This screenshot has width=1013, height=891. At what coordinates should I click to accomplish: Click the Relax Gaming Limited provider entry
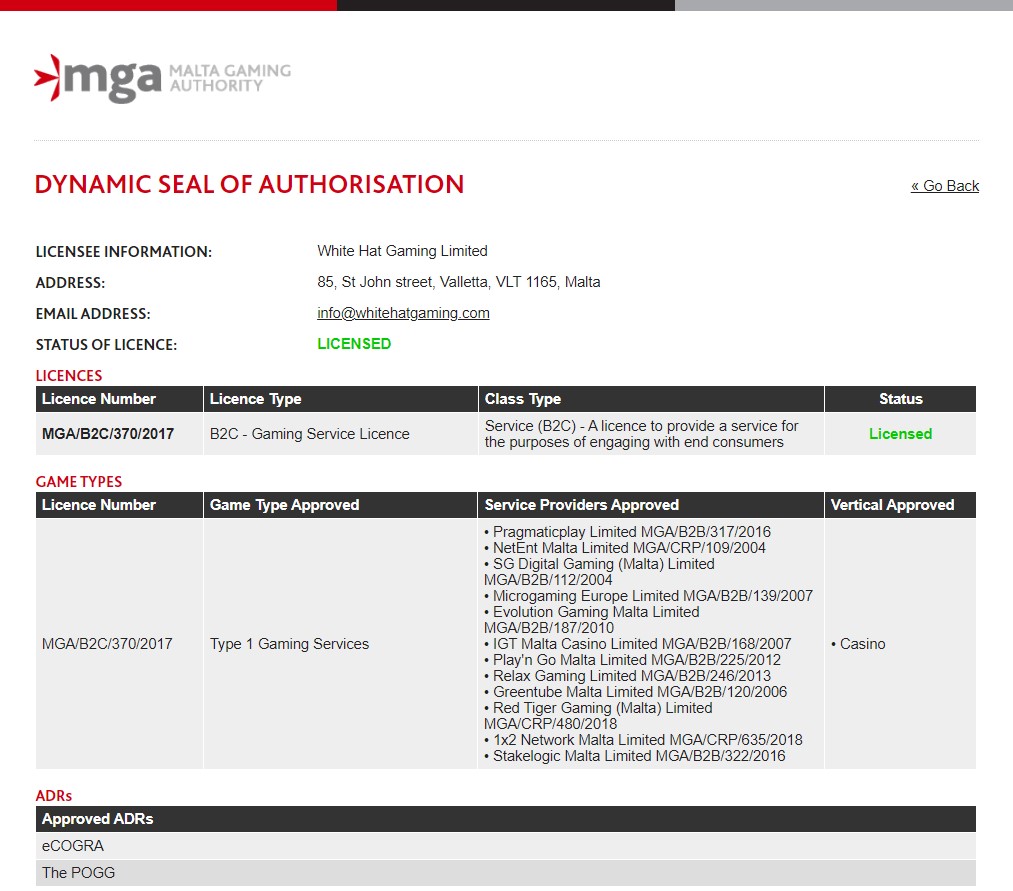[627, 676]
